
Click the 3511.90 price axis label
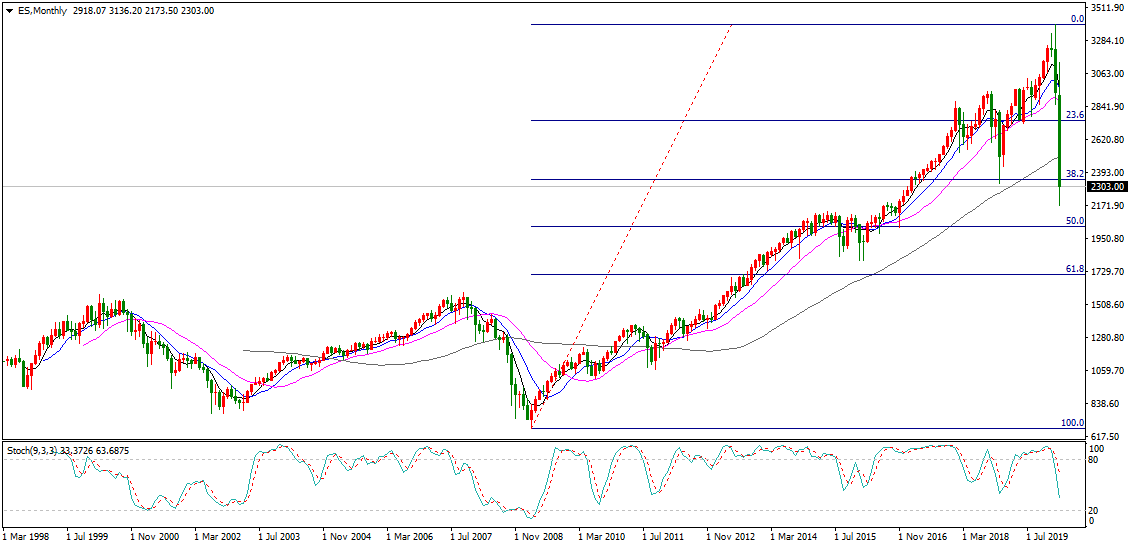click(1109, 8)
